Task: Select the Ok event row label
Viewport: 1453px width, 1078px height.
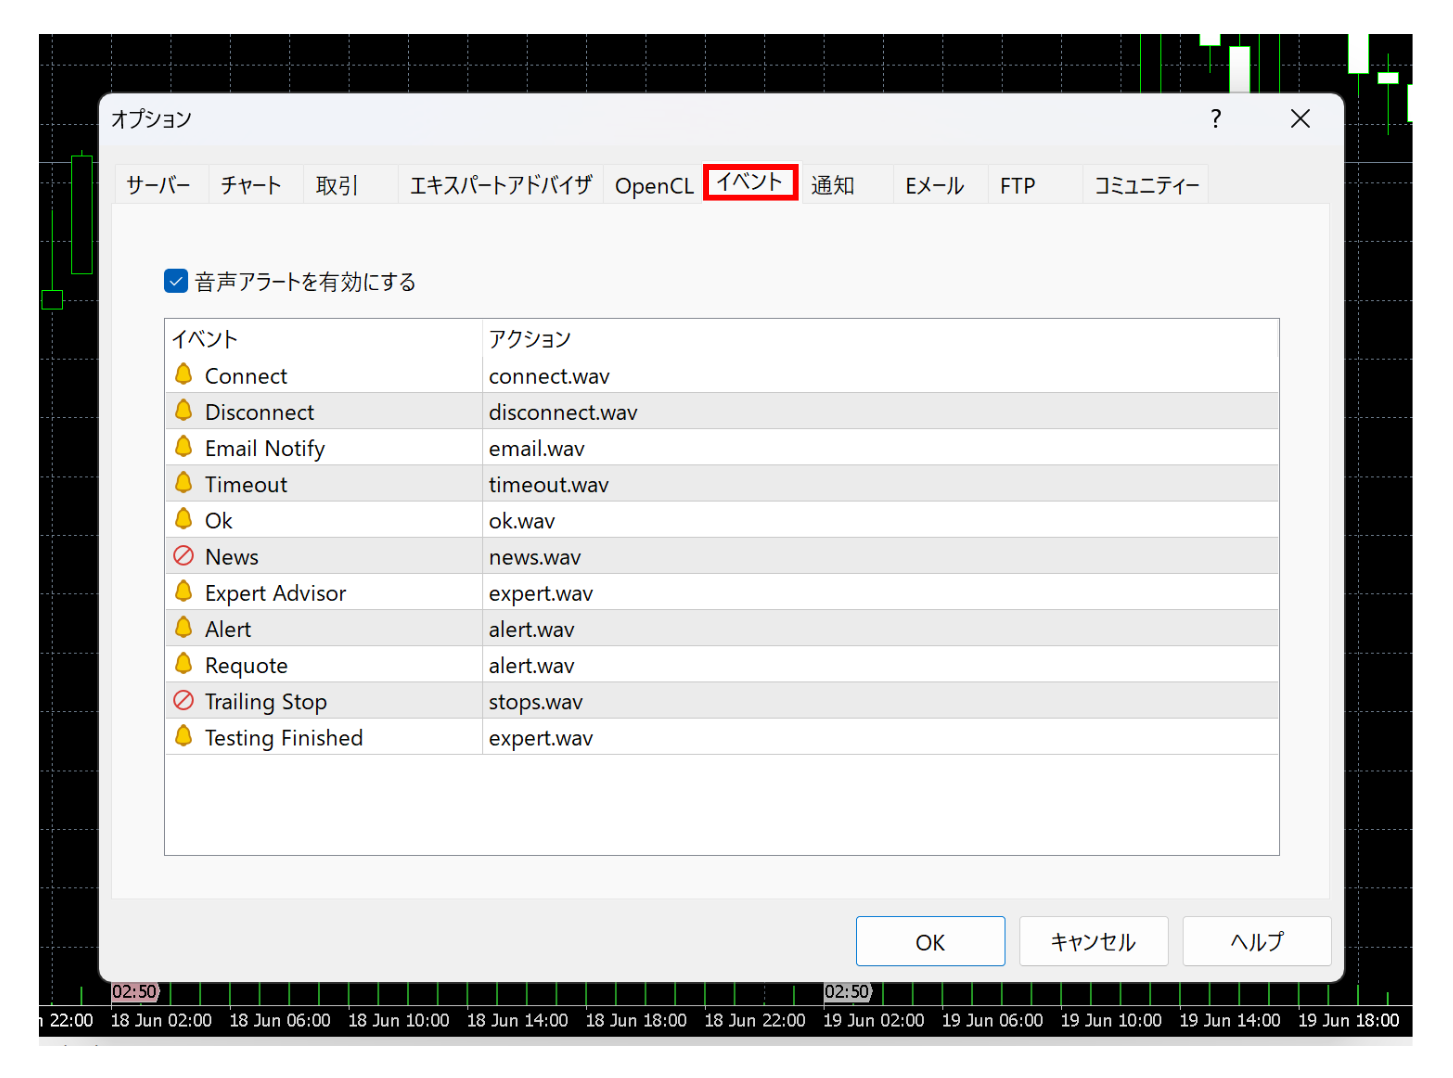Action: coord(219,521)
